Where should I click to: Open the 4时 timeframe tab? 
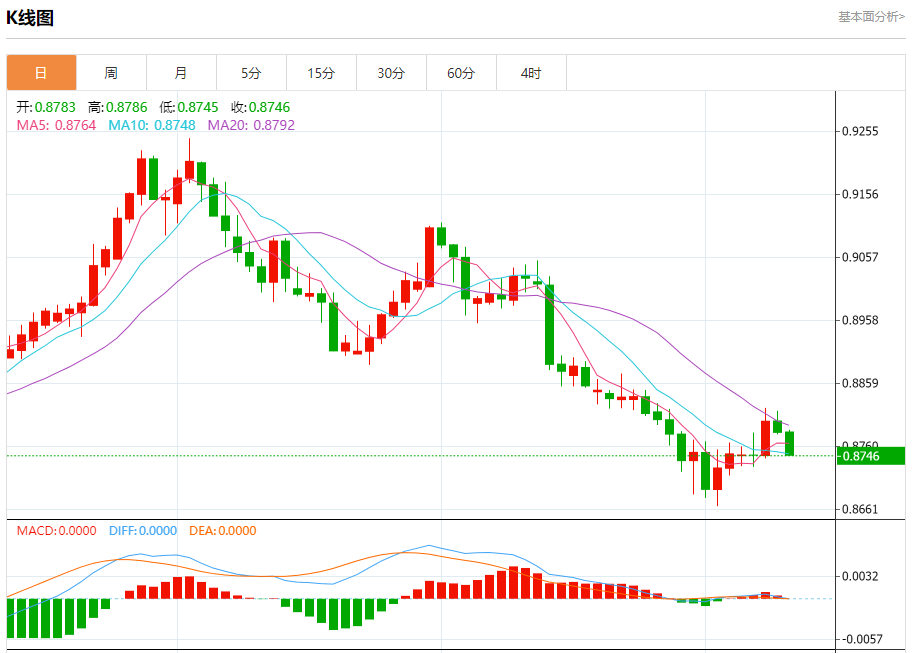pyautogui.click(x=531, y=73)
